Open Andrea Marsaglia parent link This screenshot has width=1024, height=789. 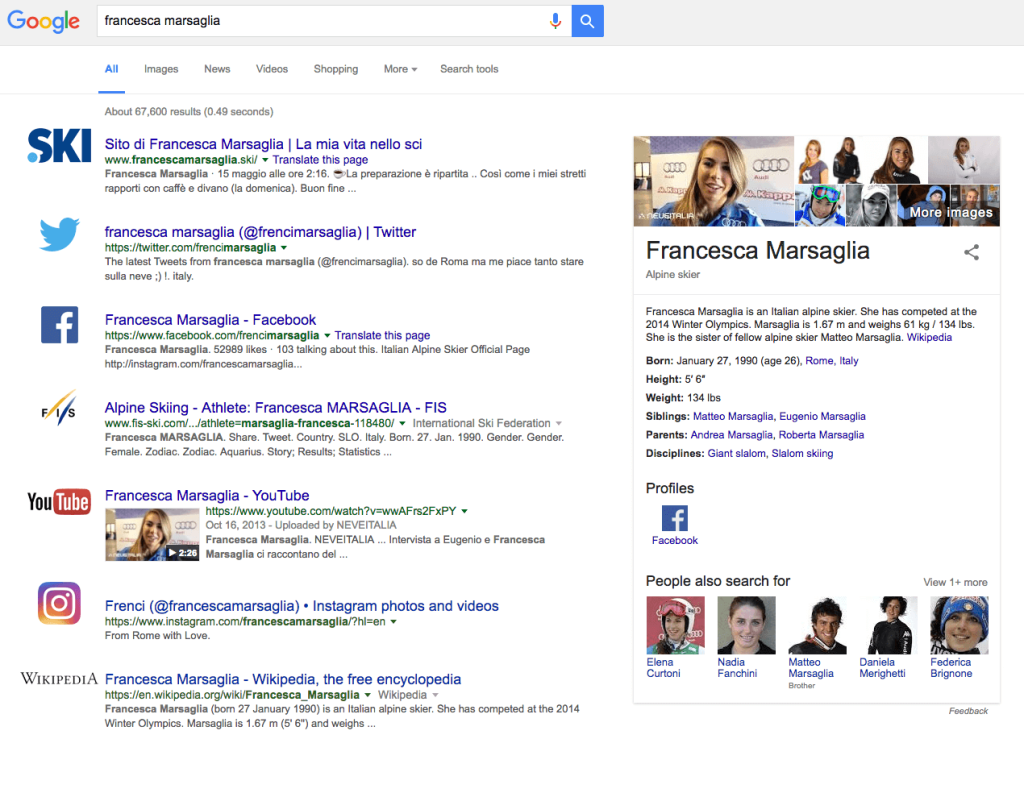click(x=731, y=435)
